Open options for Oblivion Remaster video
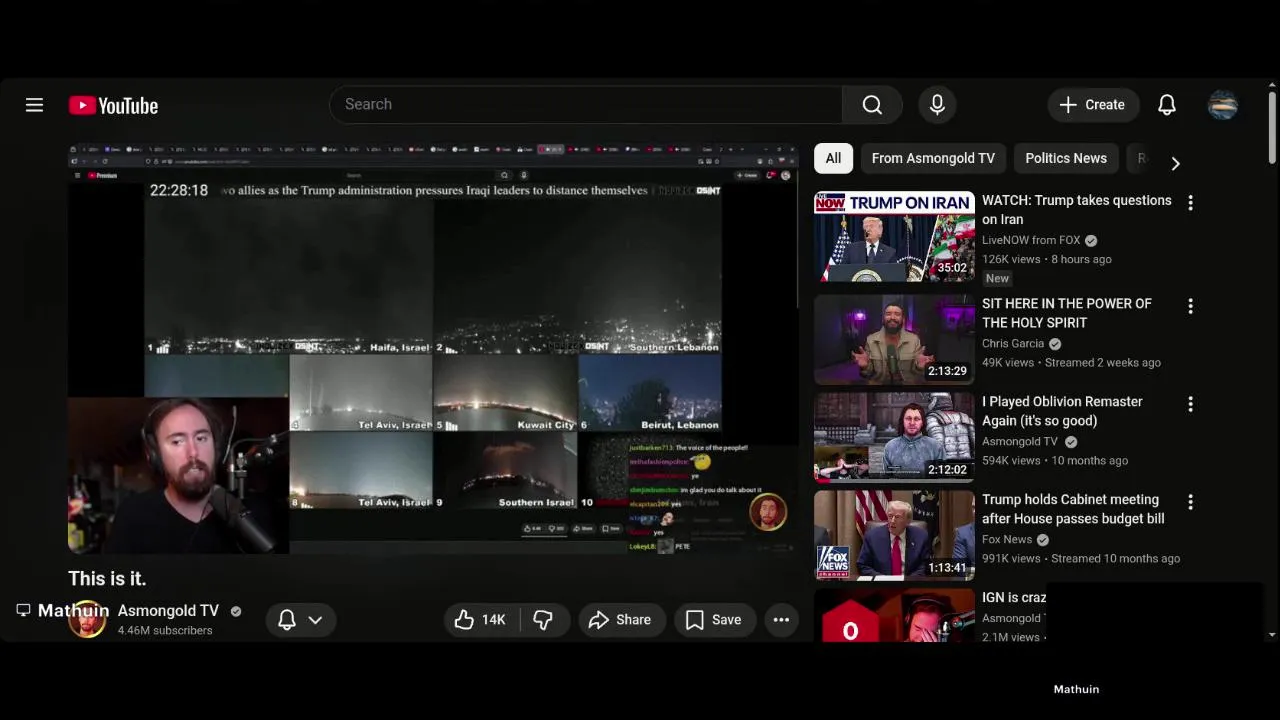This screenshot has height=720, width=1280. (1190, 404)
